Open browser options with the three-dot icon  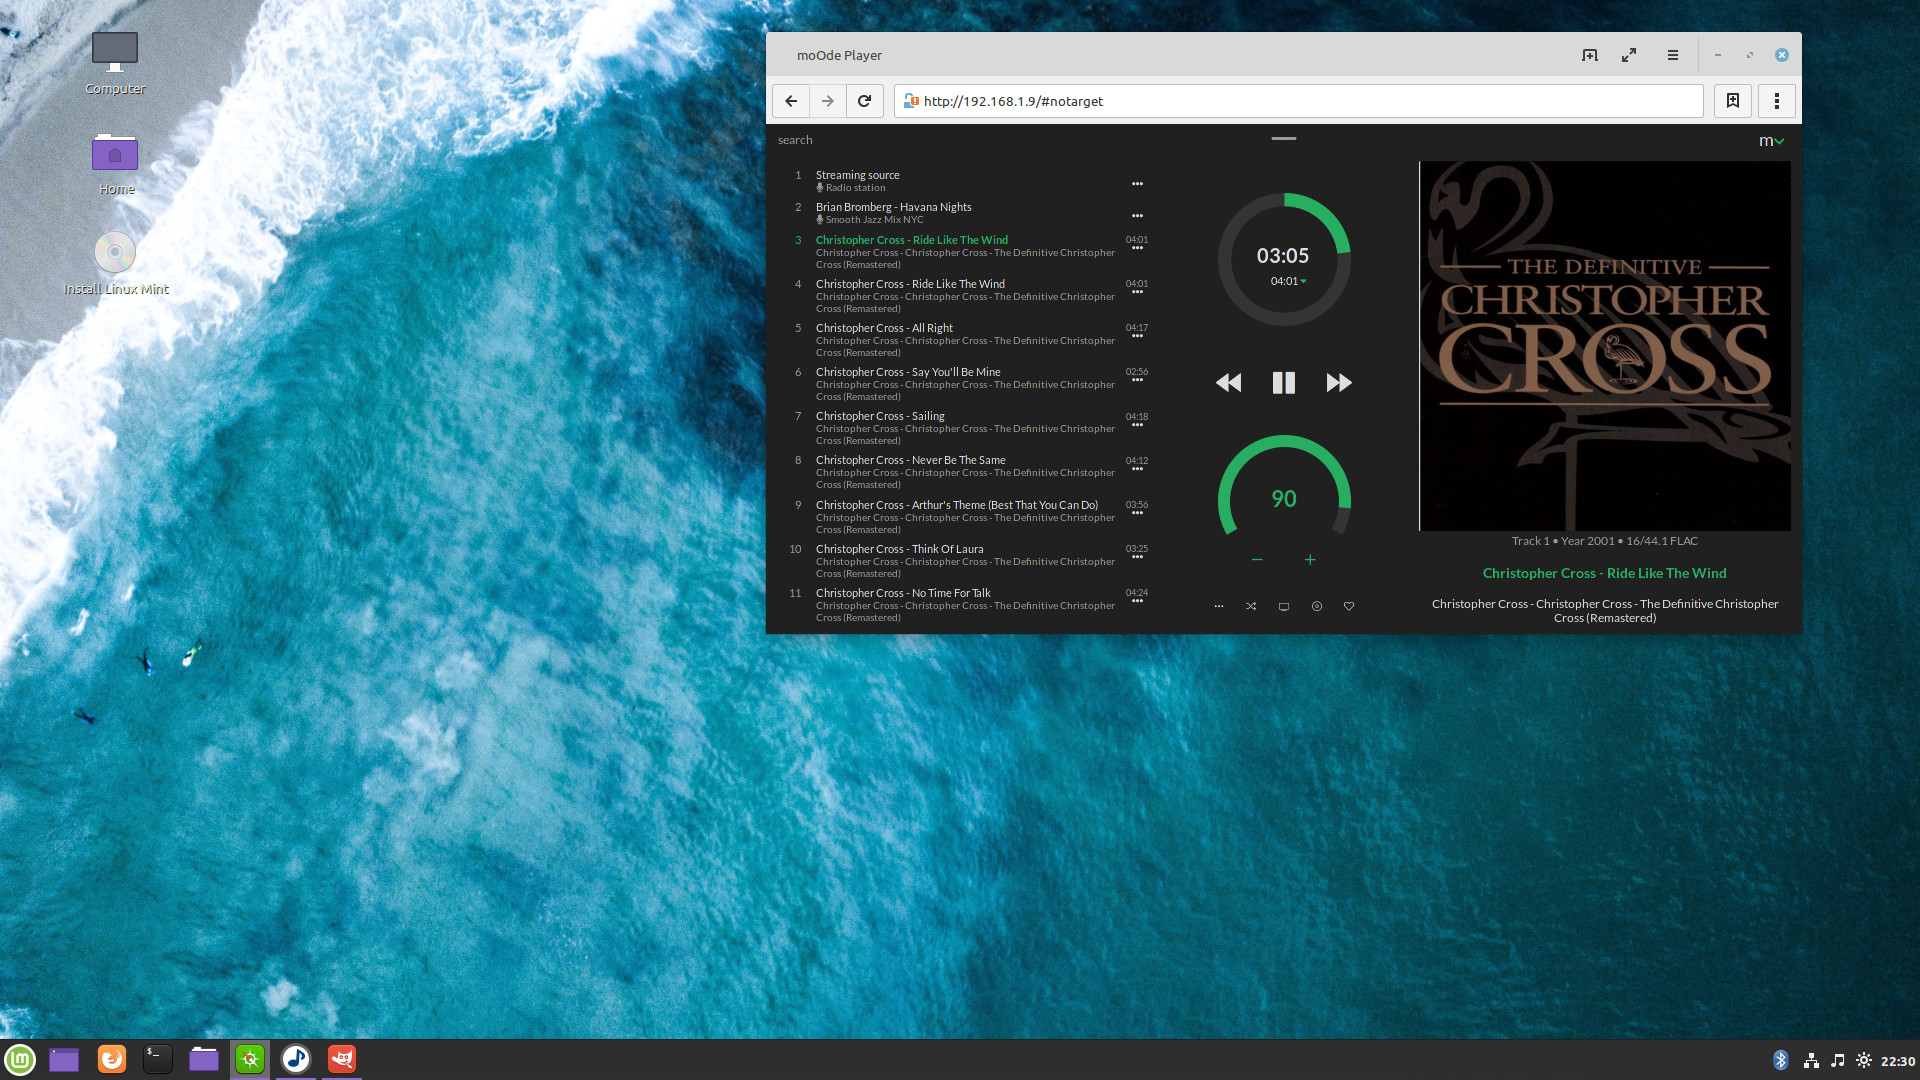[1777, 100]
